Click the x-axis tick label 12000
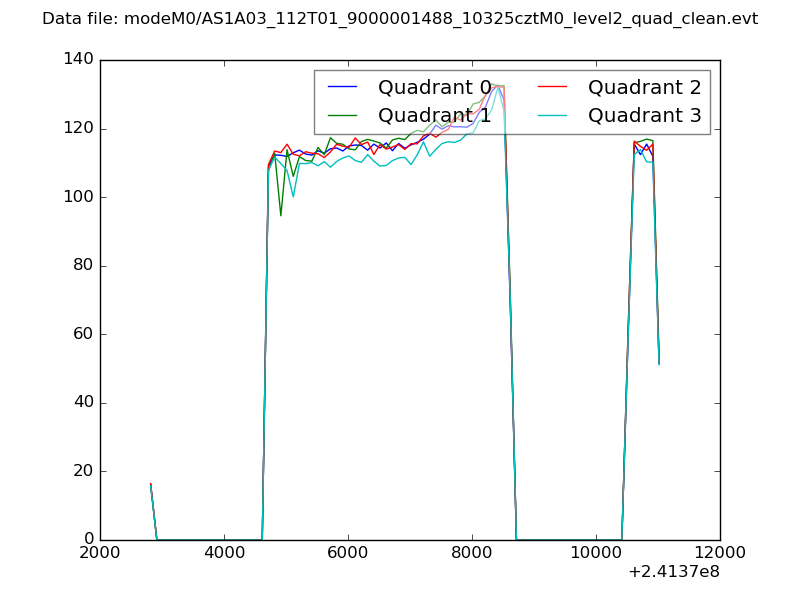Viewport: 800px width, 600px height. pyautogui.click(x=720, y=553)
